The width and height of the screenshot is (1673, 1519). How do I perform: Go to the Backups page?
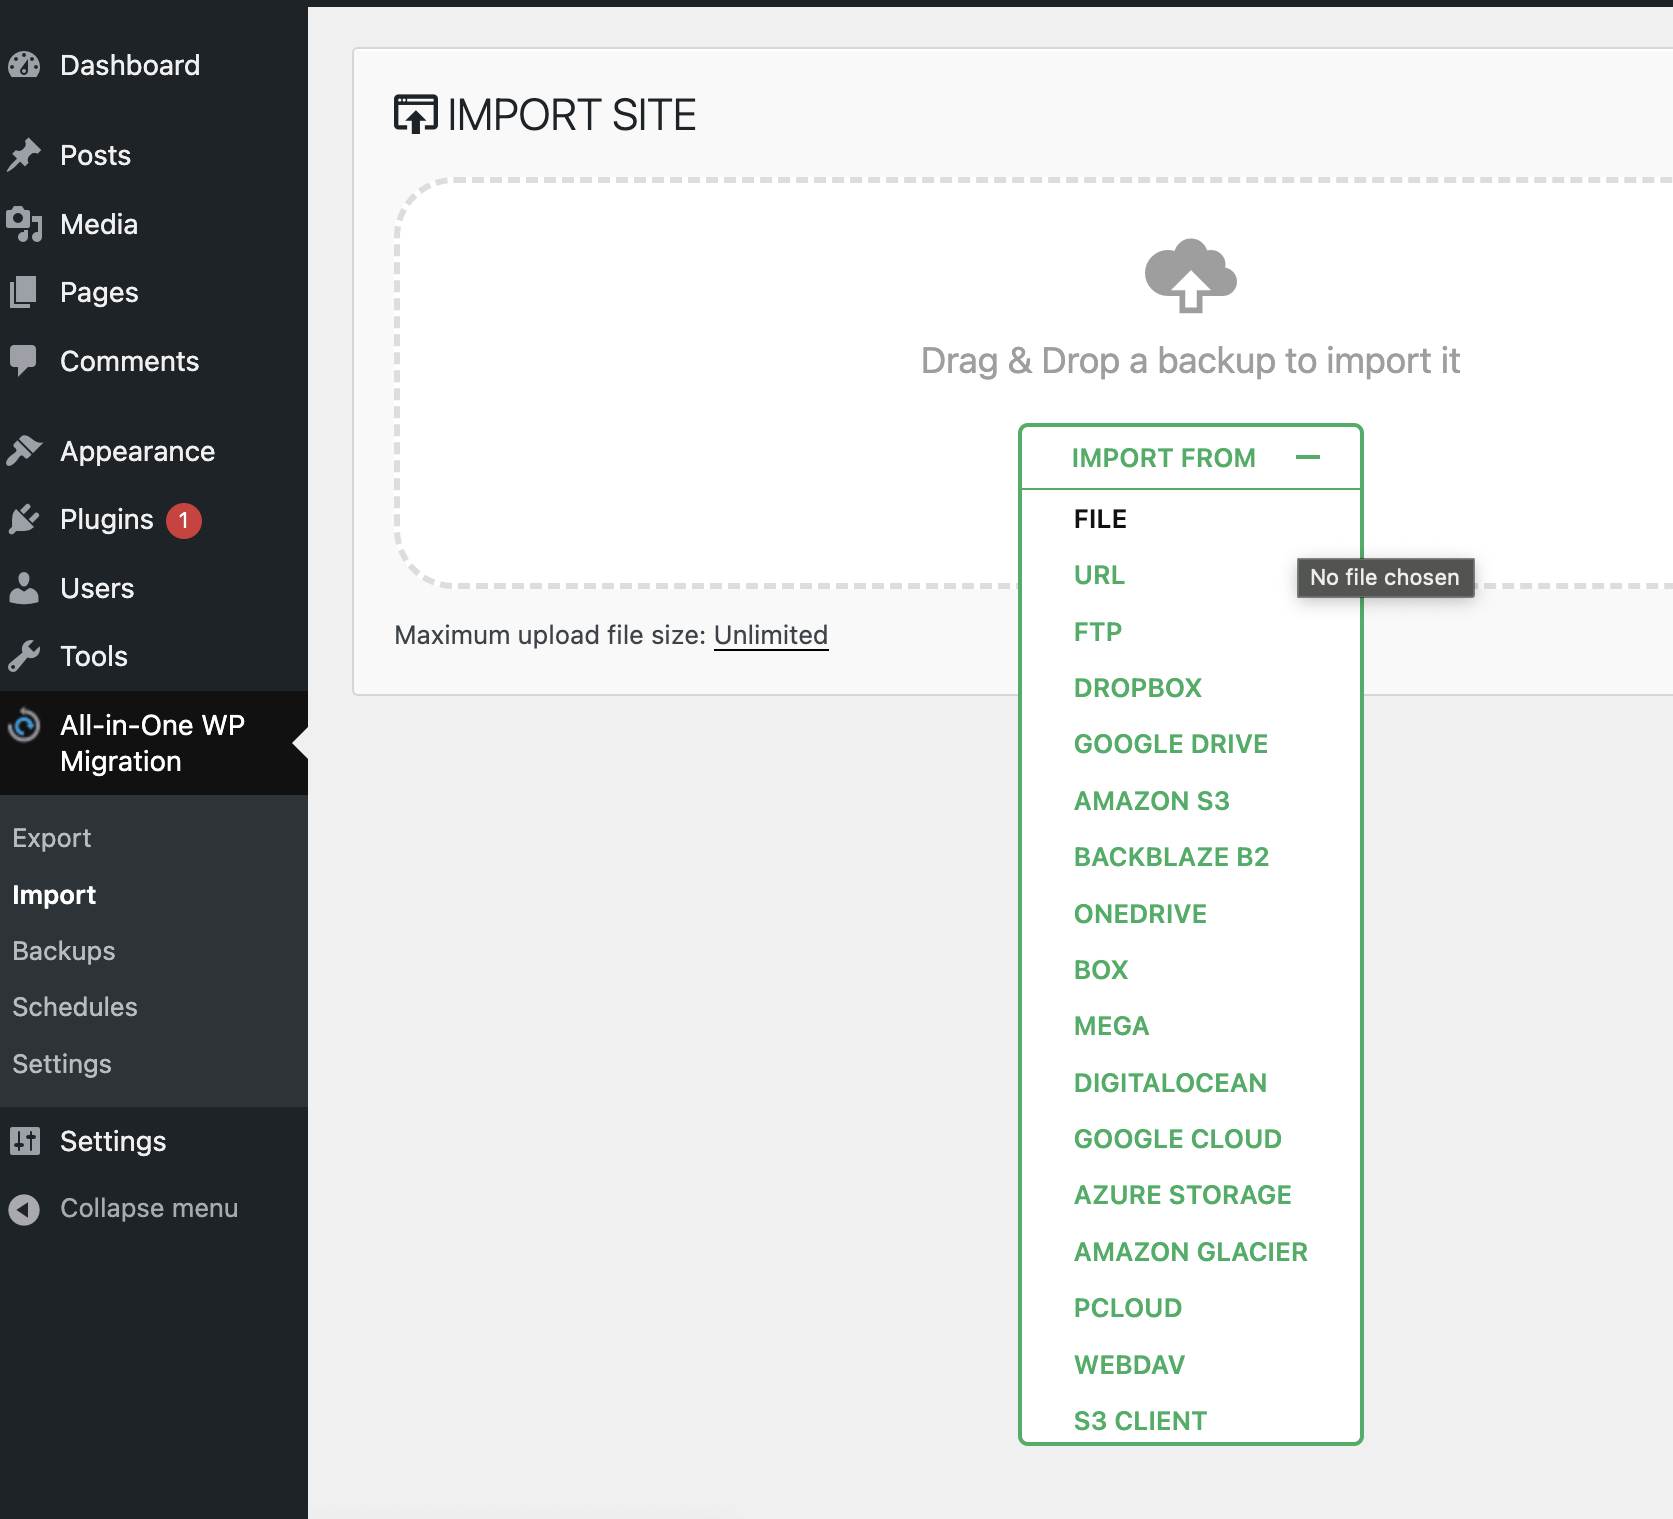click(64, 951)
